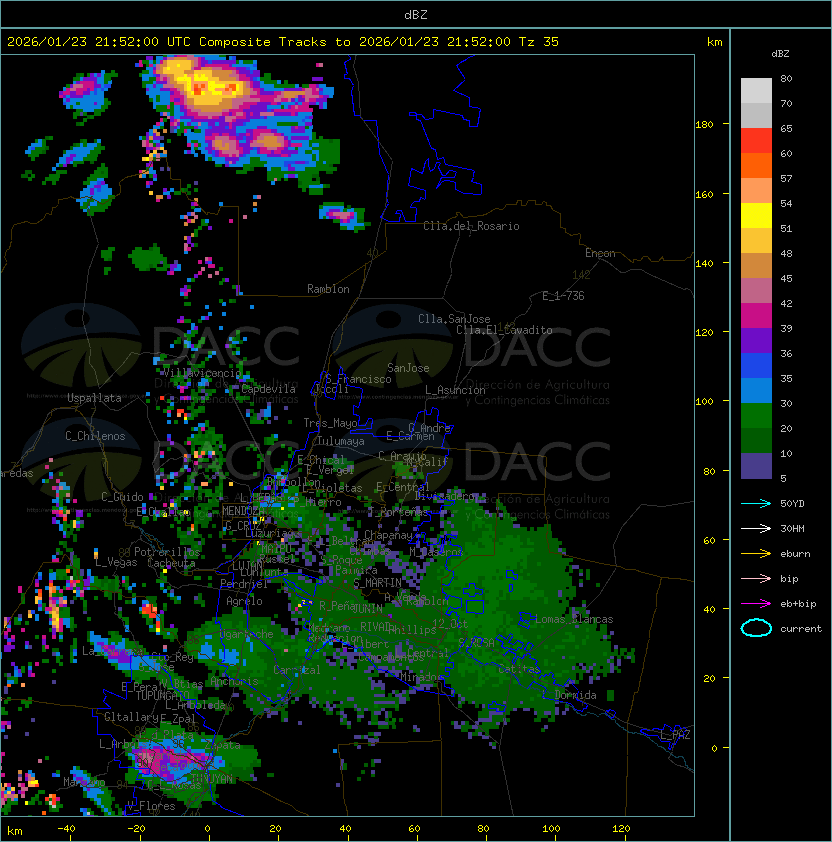
Task: Click the bip pink arrow legend icon
Action: tap(756, 578)
